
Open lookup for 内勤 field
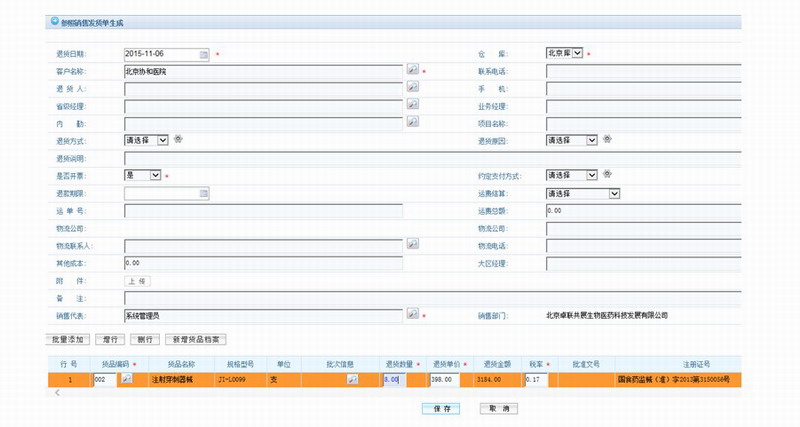click(412, 122)
